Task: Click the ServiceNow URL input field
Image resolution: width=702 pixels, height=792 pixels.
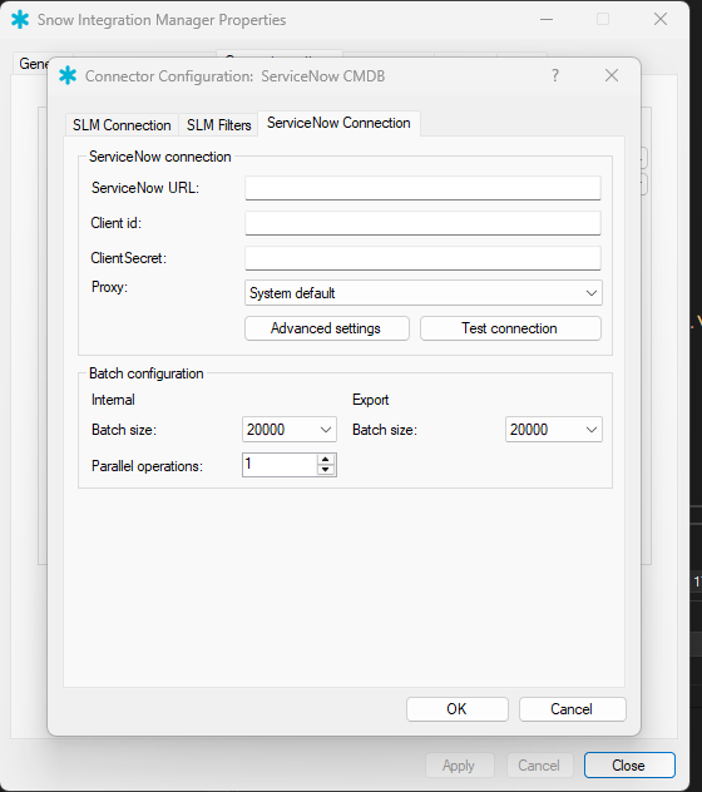Action: pyautogui.click(x=423, y=188)
